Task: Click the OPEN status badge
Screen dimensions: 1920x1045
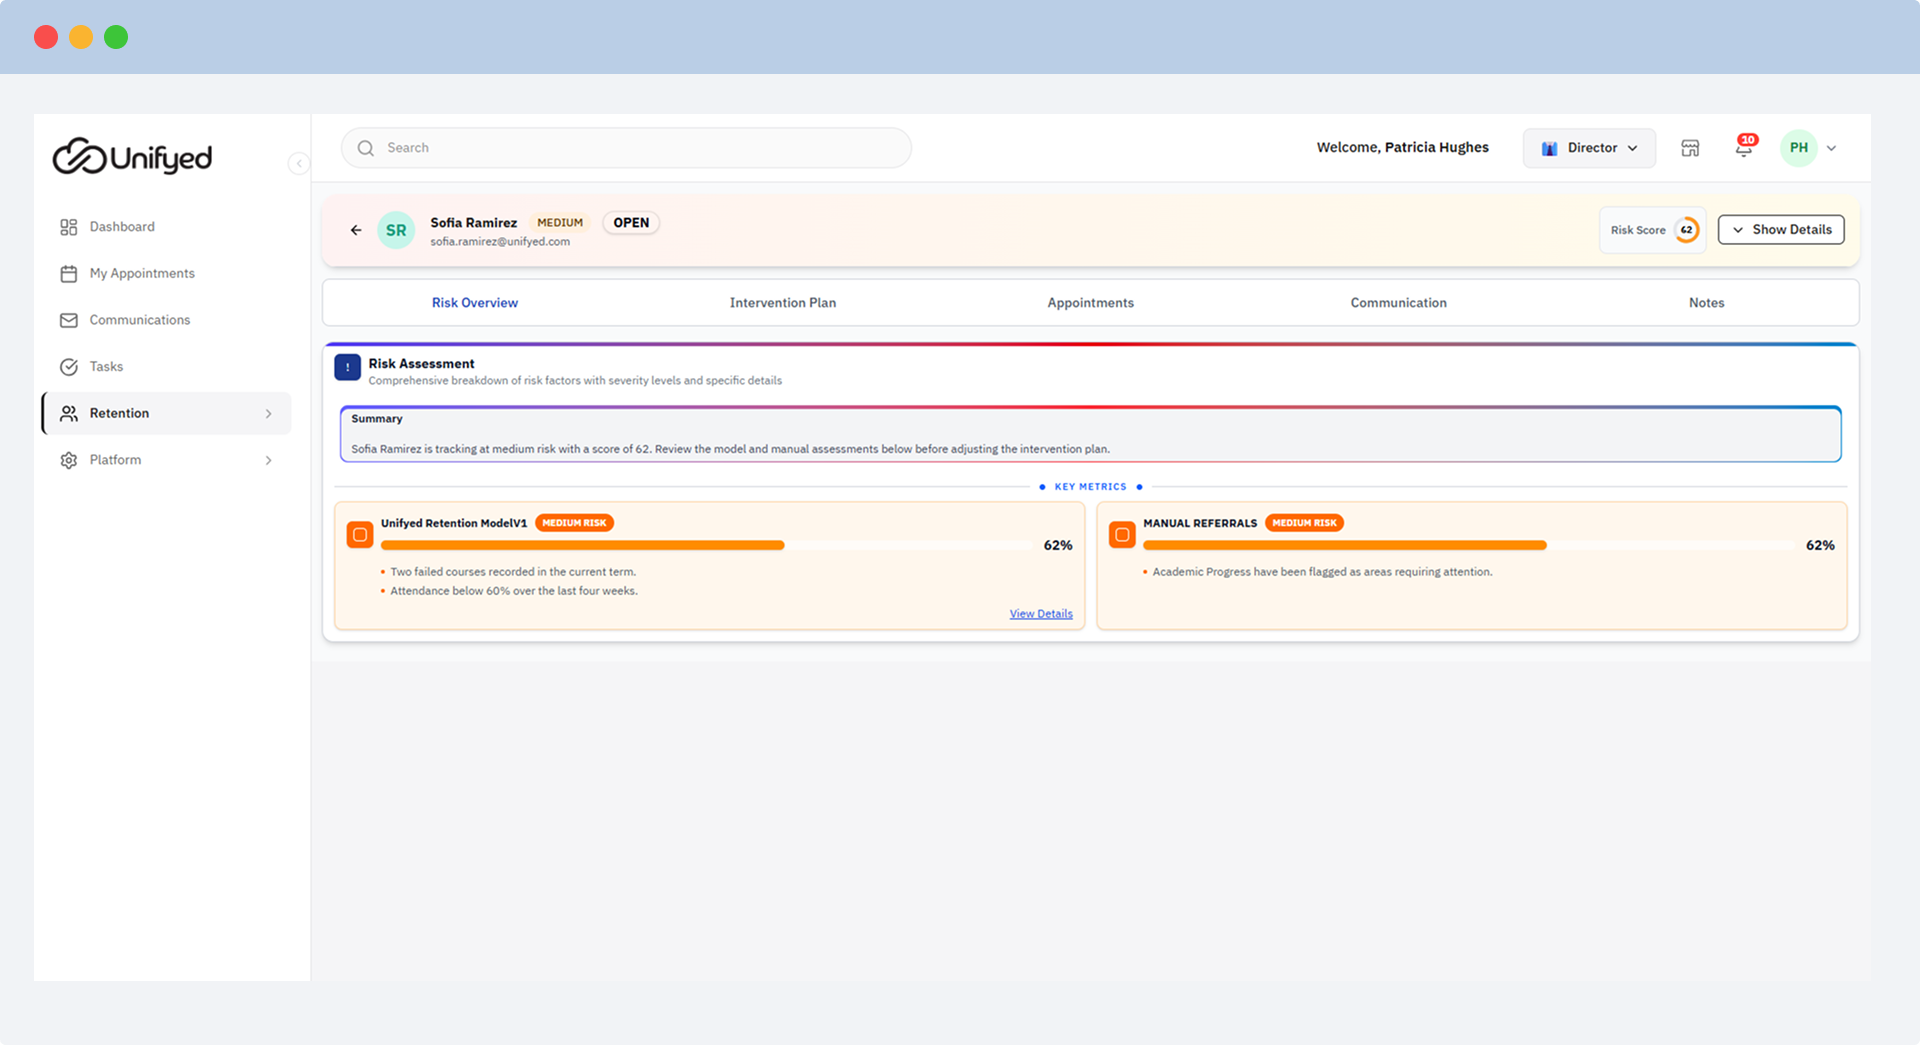Action: tap(631, 223)
